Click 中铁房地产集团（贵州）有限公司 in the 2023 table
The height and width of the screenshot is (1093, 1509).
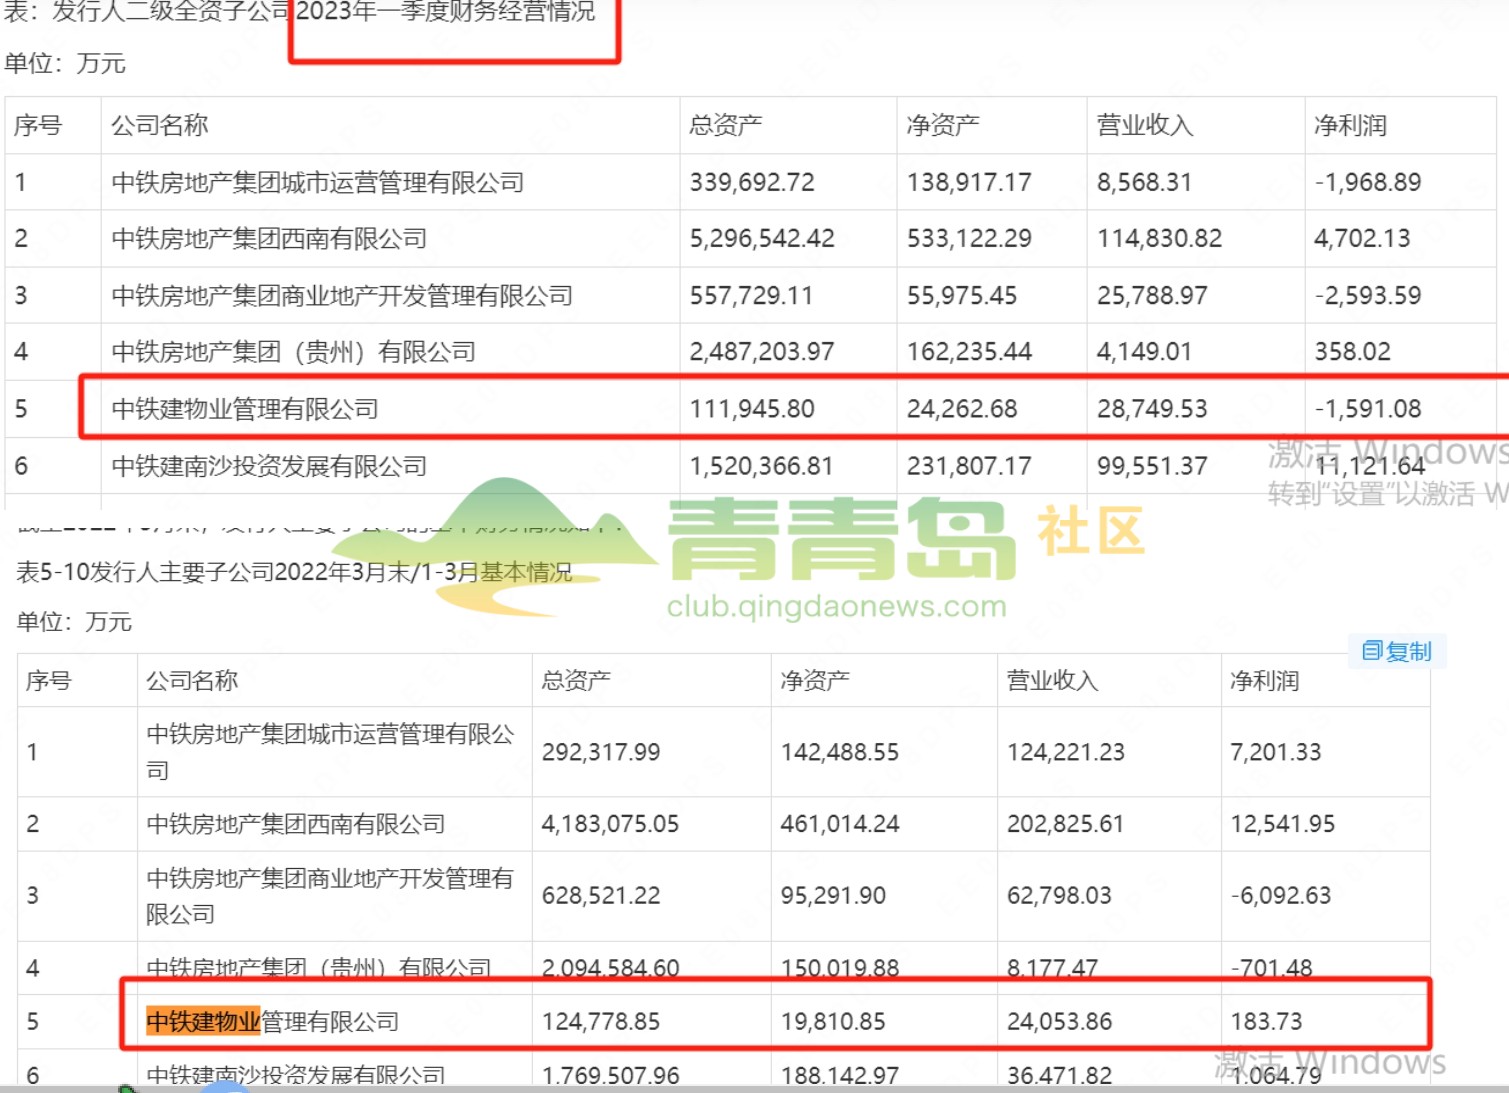(293, 352)
